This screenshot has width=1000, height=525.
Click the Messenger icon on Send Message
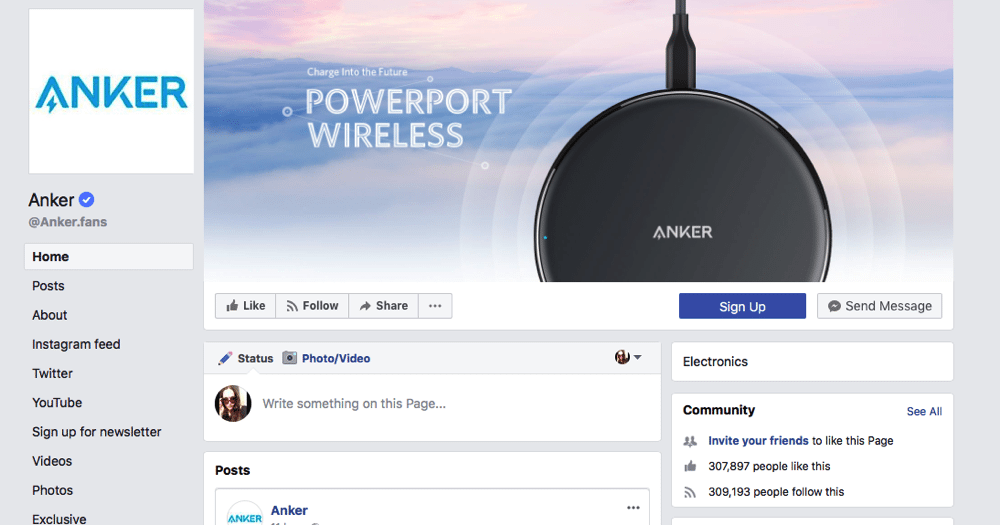(834, 306)
